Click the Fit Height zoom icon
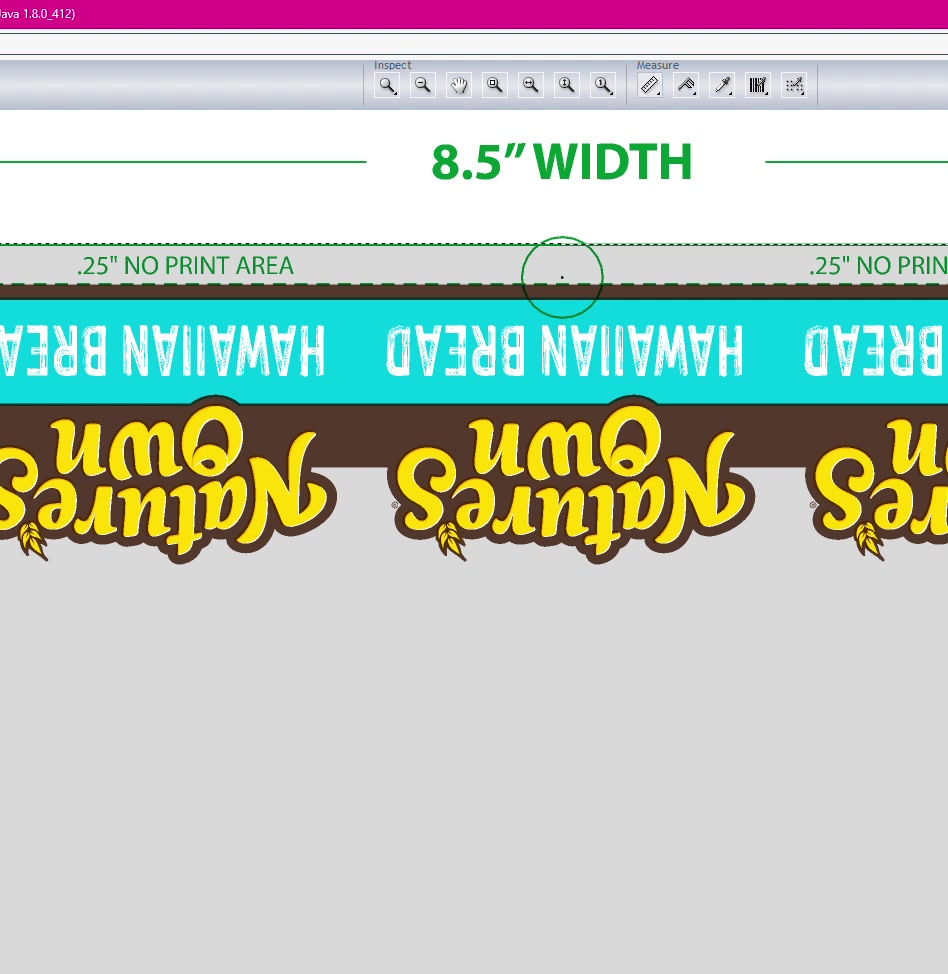 (566, 85)
